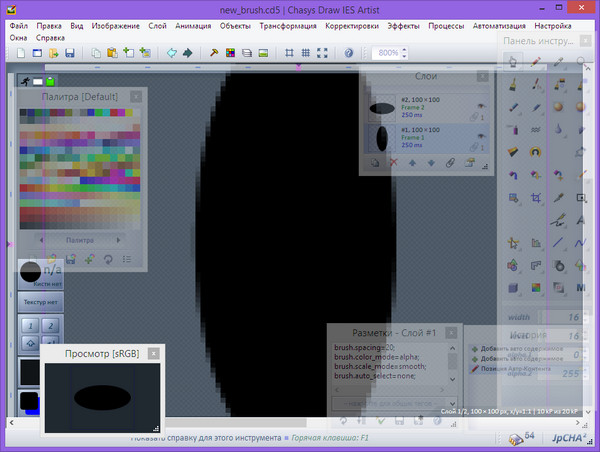Click the Undo arrow in toolbar
This screenshot has height=452, width=600.
pyautogui.click(x=171, y=52)
